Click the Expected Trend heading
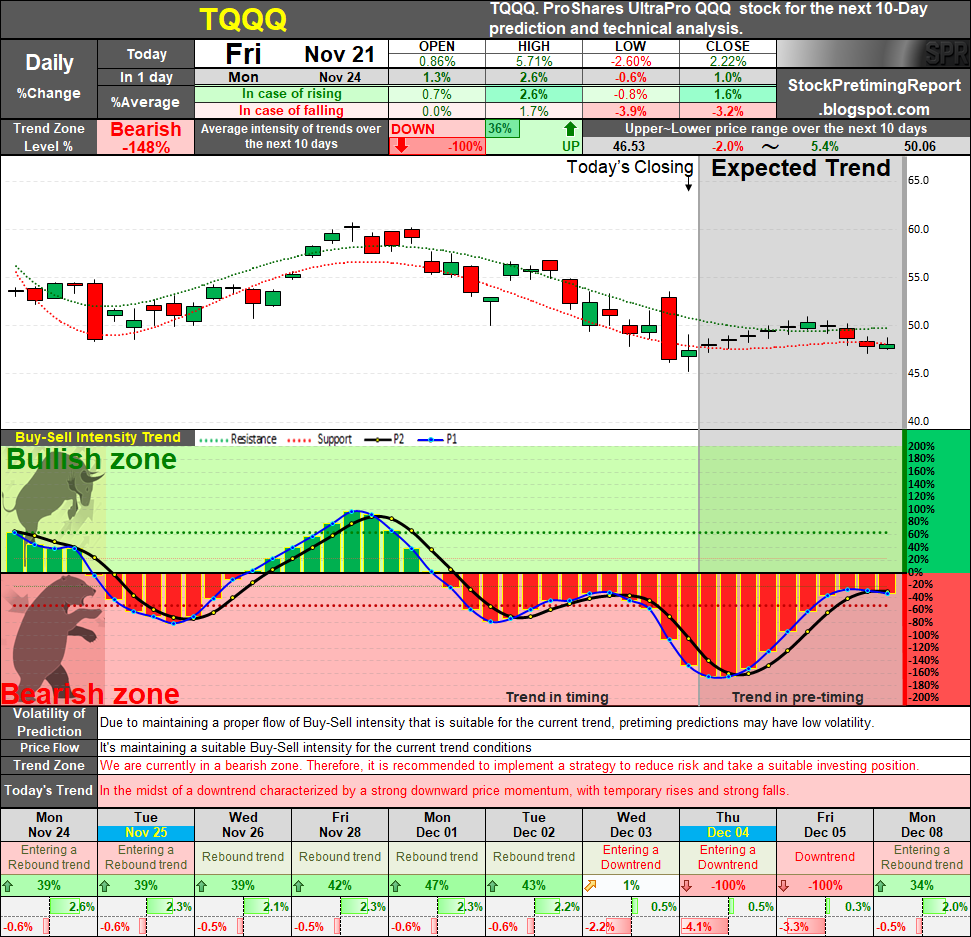Viewport: 971px width, 937px height. click(x=800, y=168)
